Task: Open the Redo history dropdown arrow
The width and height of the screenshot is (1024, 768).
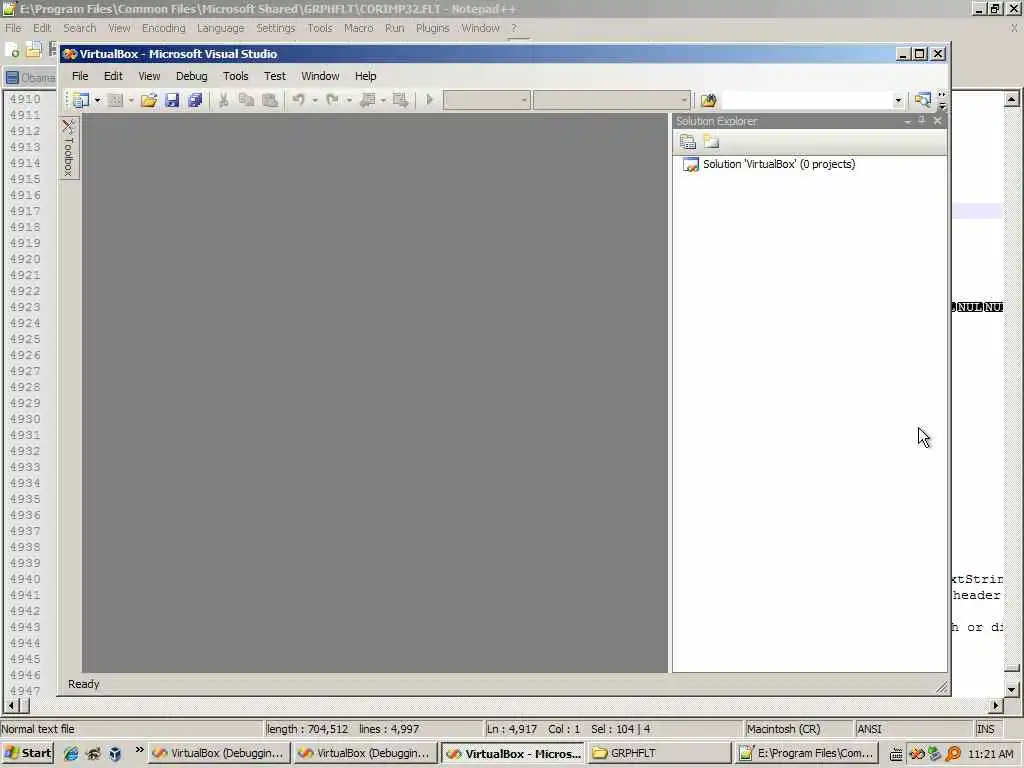Action: (x=349, y=100)
